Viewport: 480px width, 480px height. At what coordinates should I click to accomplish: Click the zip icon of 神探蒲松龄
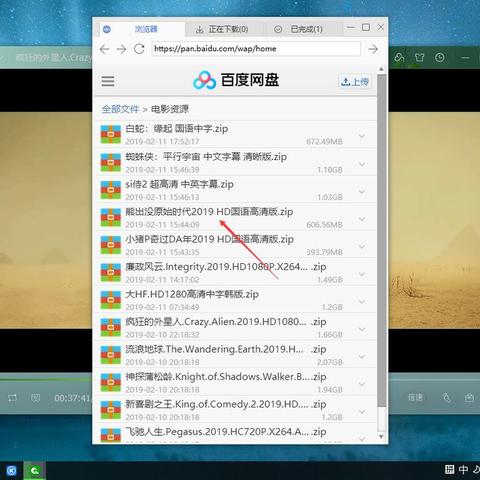pyautogui.click(x=111, y=382)
